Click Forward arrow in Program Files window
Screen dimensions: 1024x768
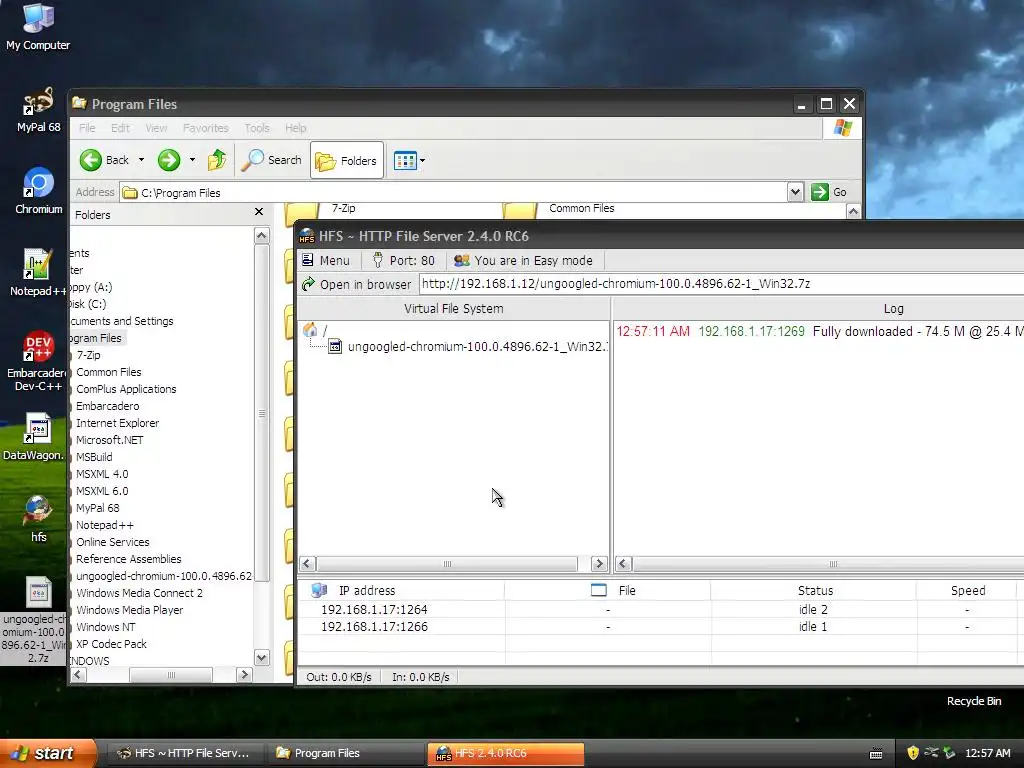point(168,160)
